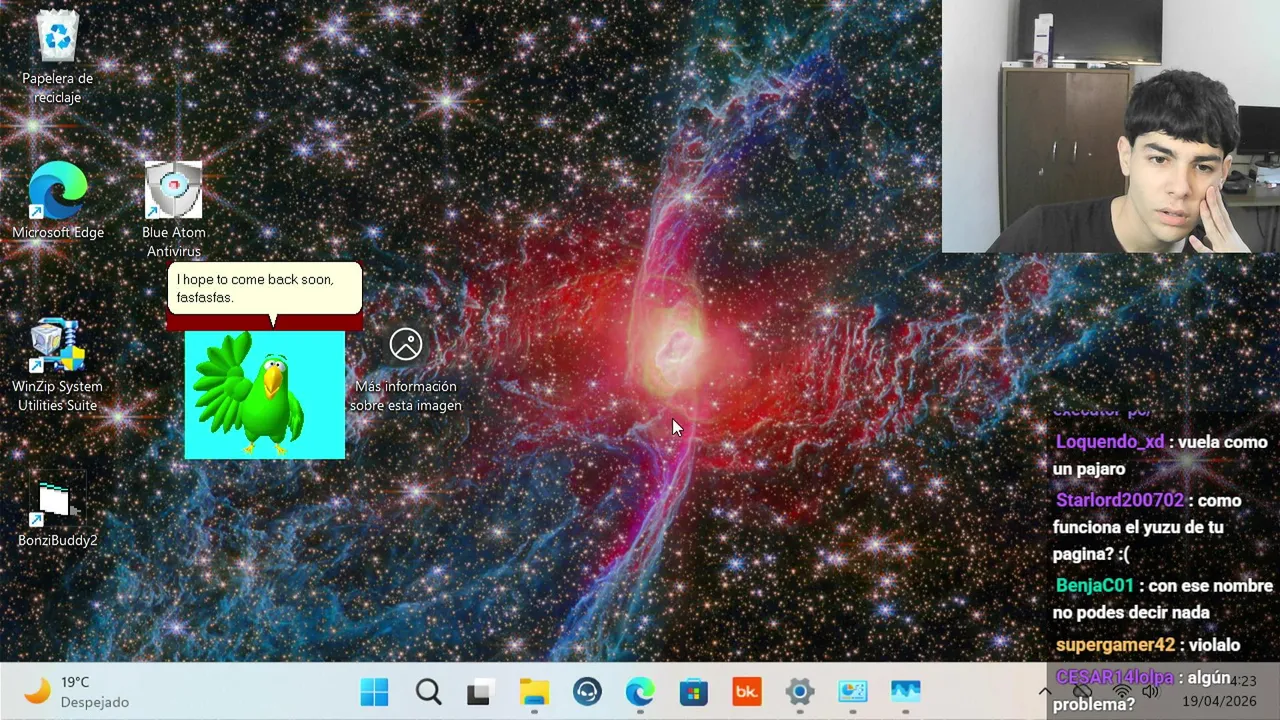Open taskbar Search
1280x720 pixels.
click(x=428, y=692)
